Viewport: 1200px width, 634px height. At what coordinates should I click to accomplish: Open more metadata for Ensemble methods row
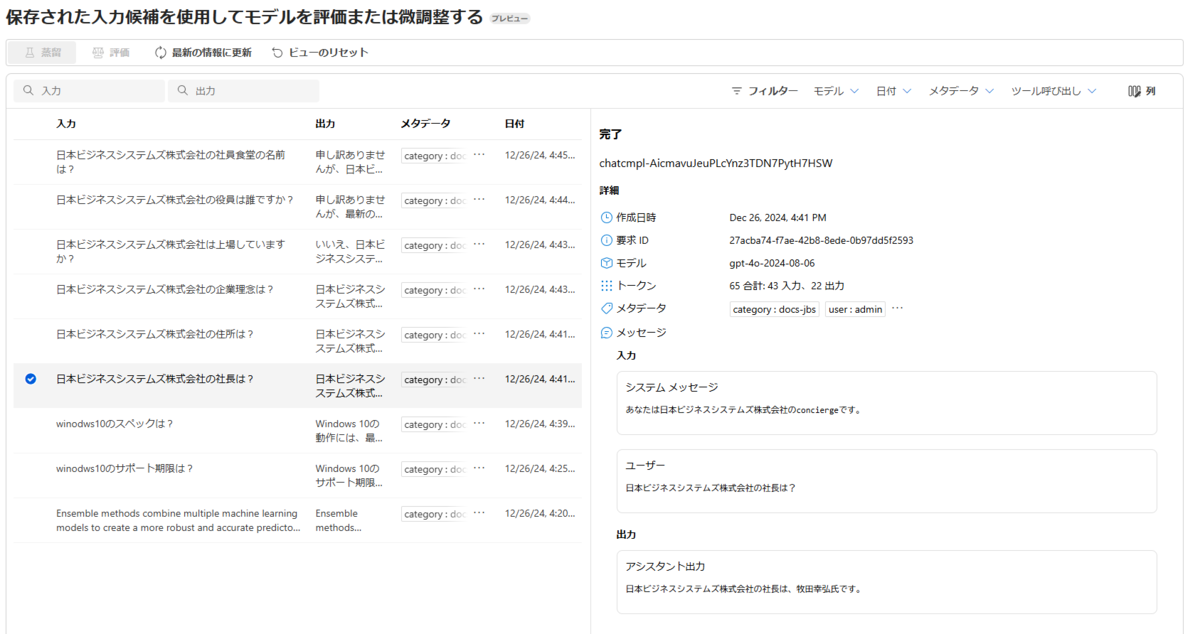(x=479, y=514)
